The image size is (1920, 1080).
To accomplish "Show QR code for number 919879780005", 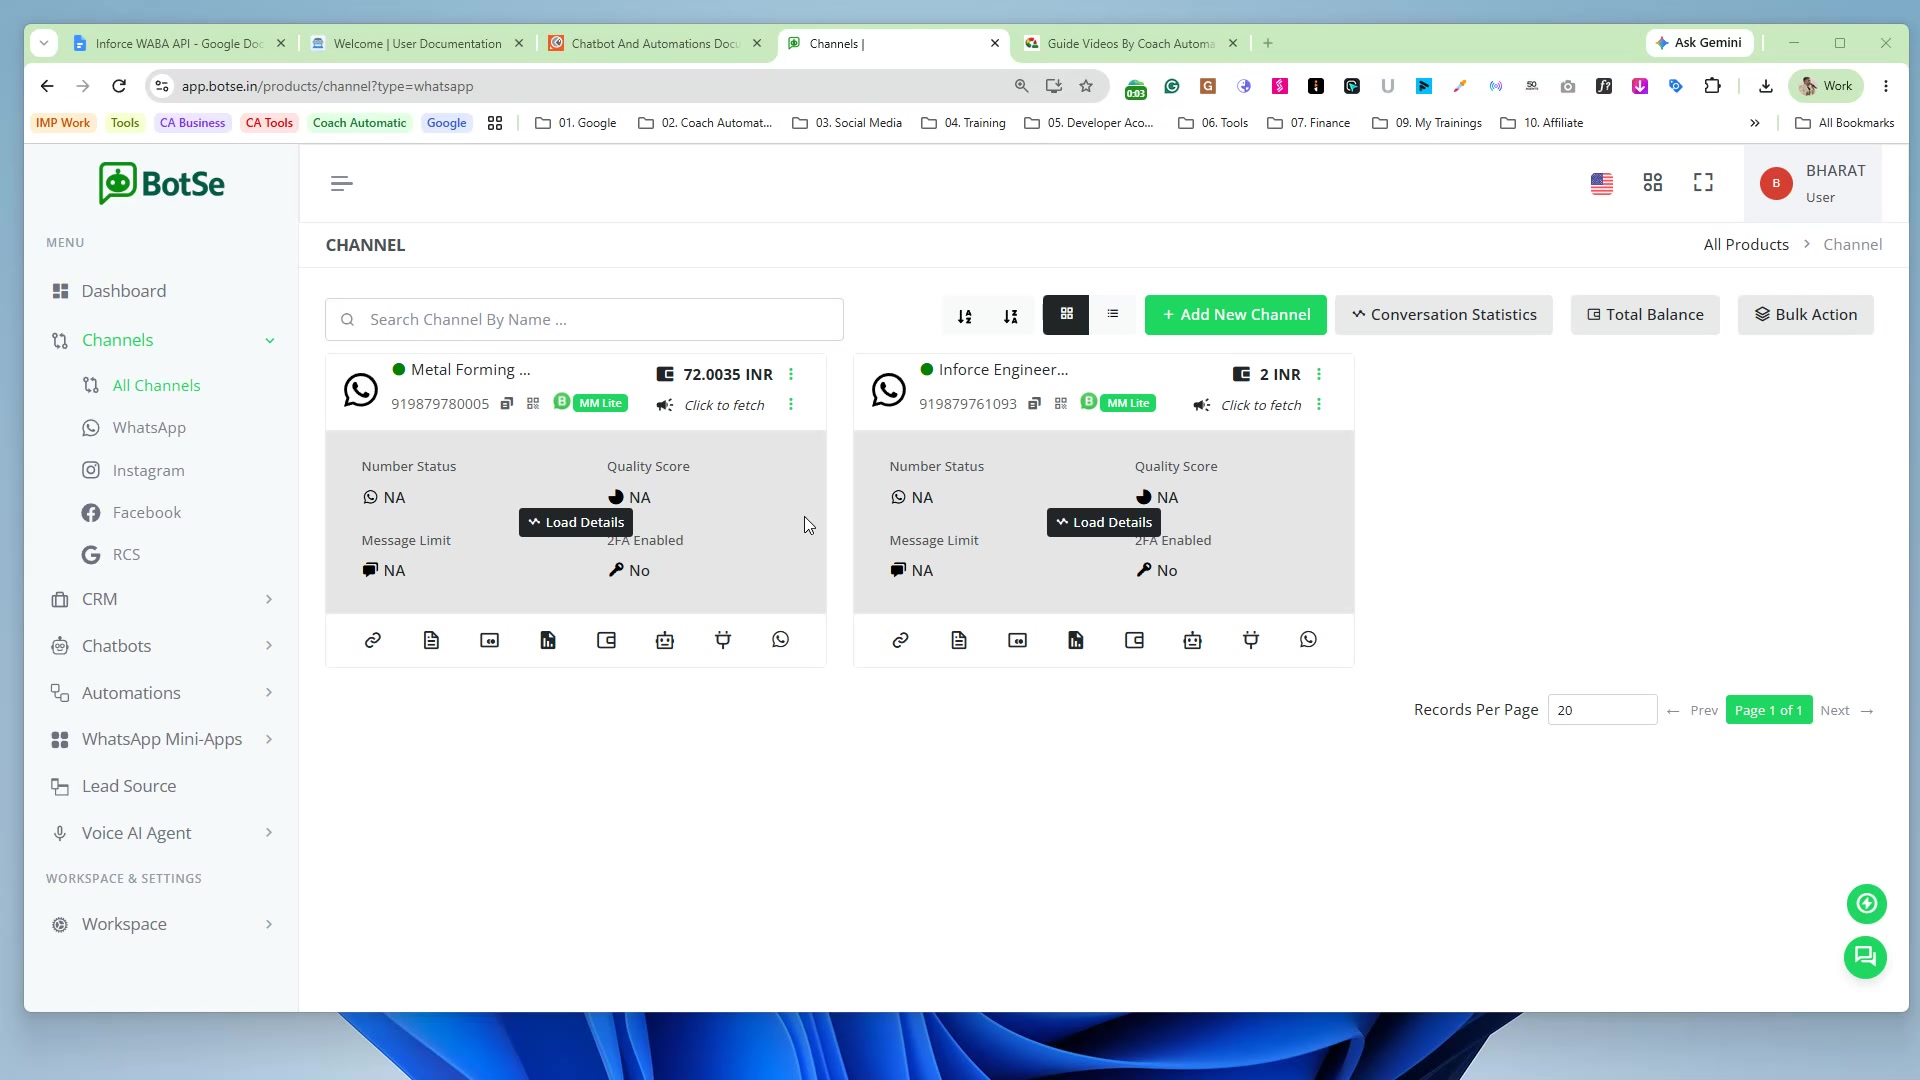I will 533,404.
